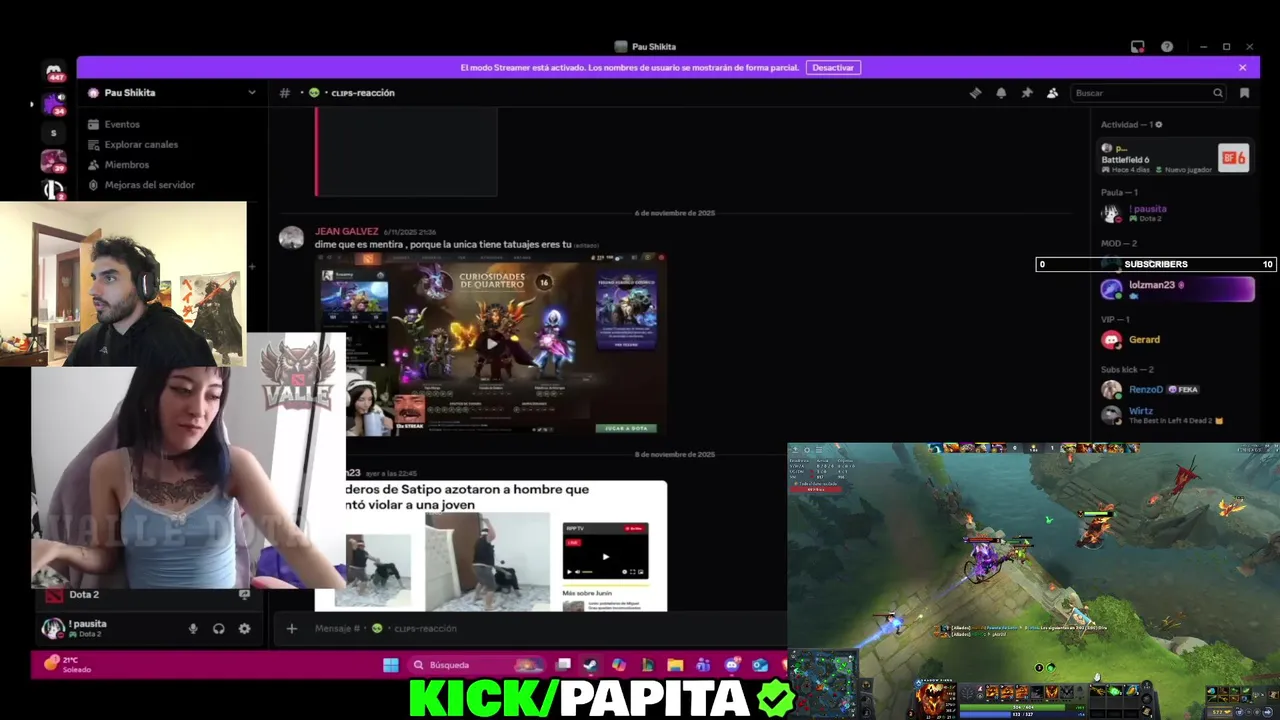Open Discord direct messages home icon
This screenshot has height=720, width=1280.
point(54,72)
